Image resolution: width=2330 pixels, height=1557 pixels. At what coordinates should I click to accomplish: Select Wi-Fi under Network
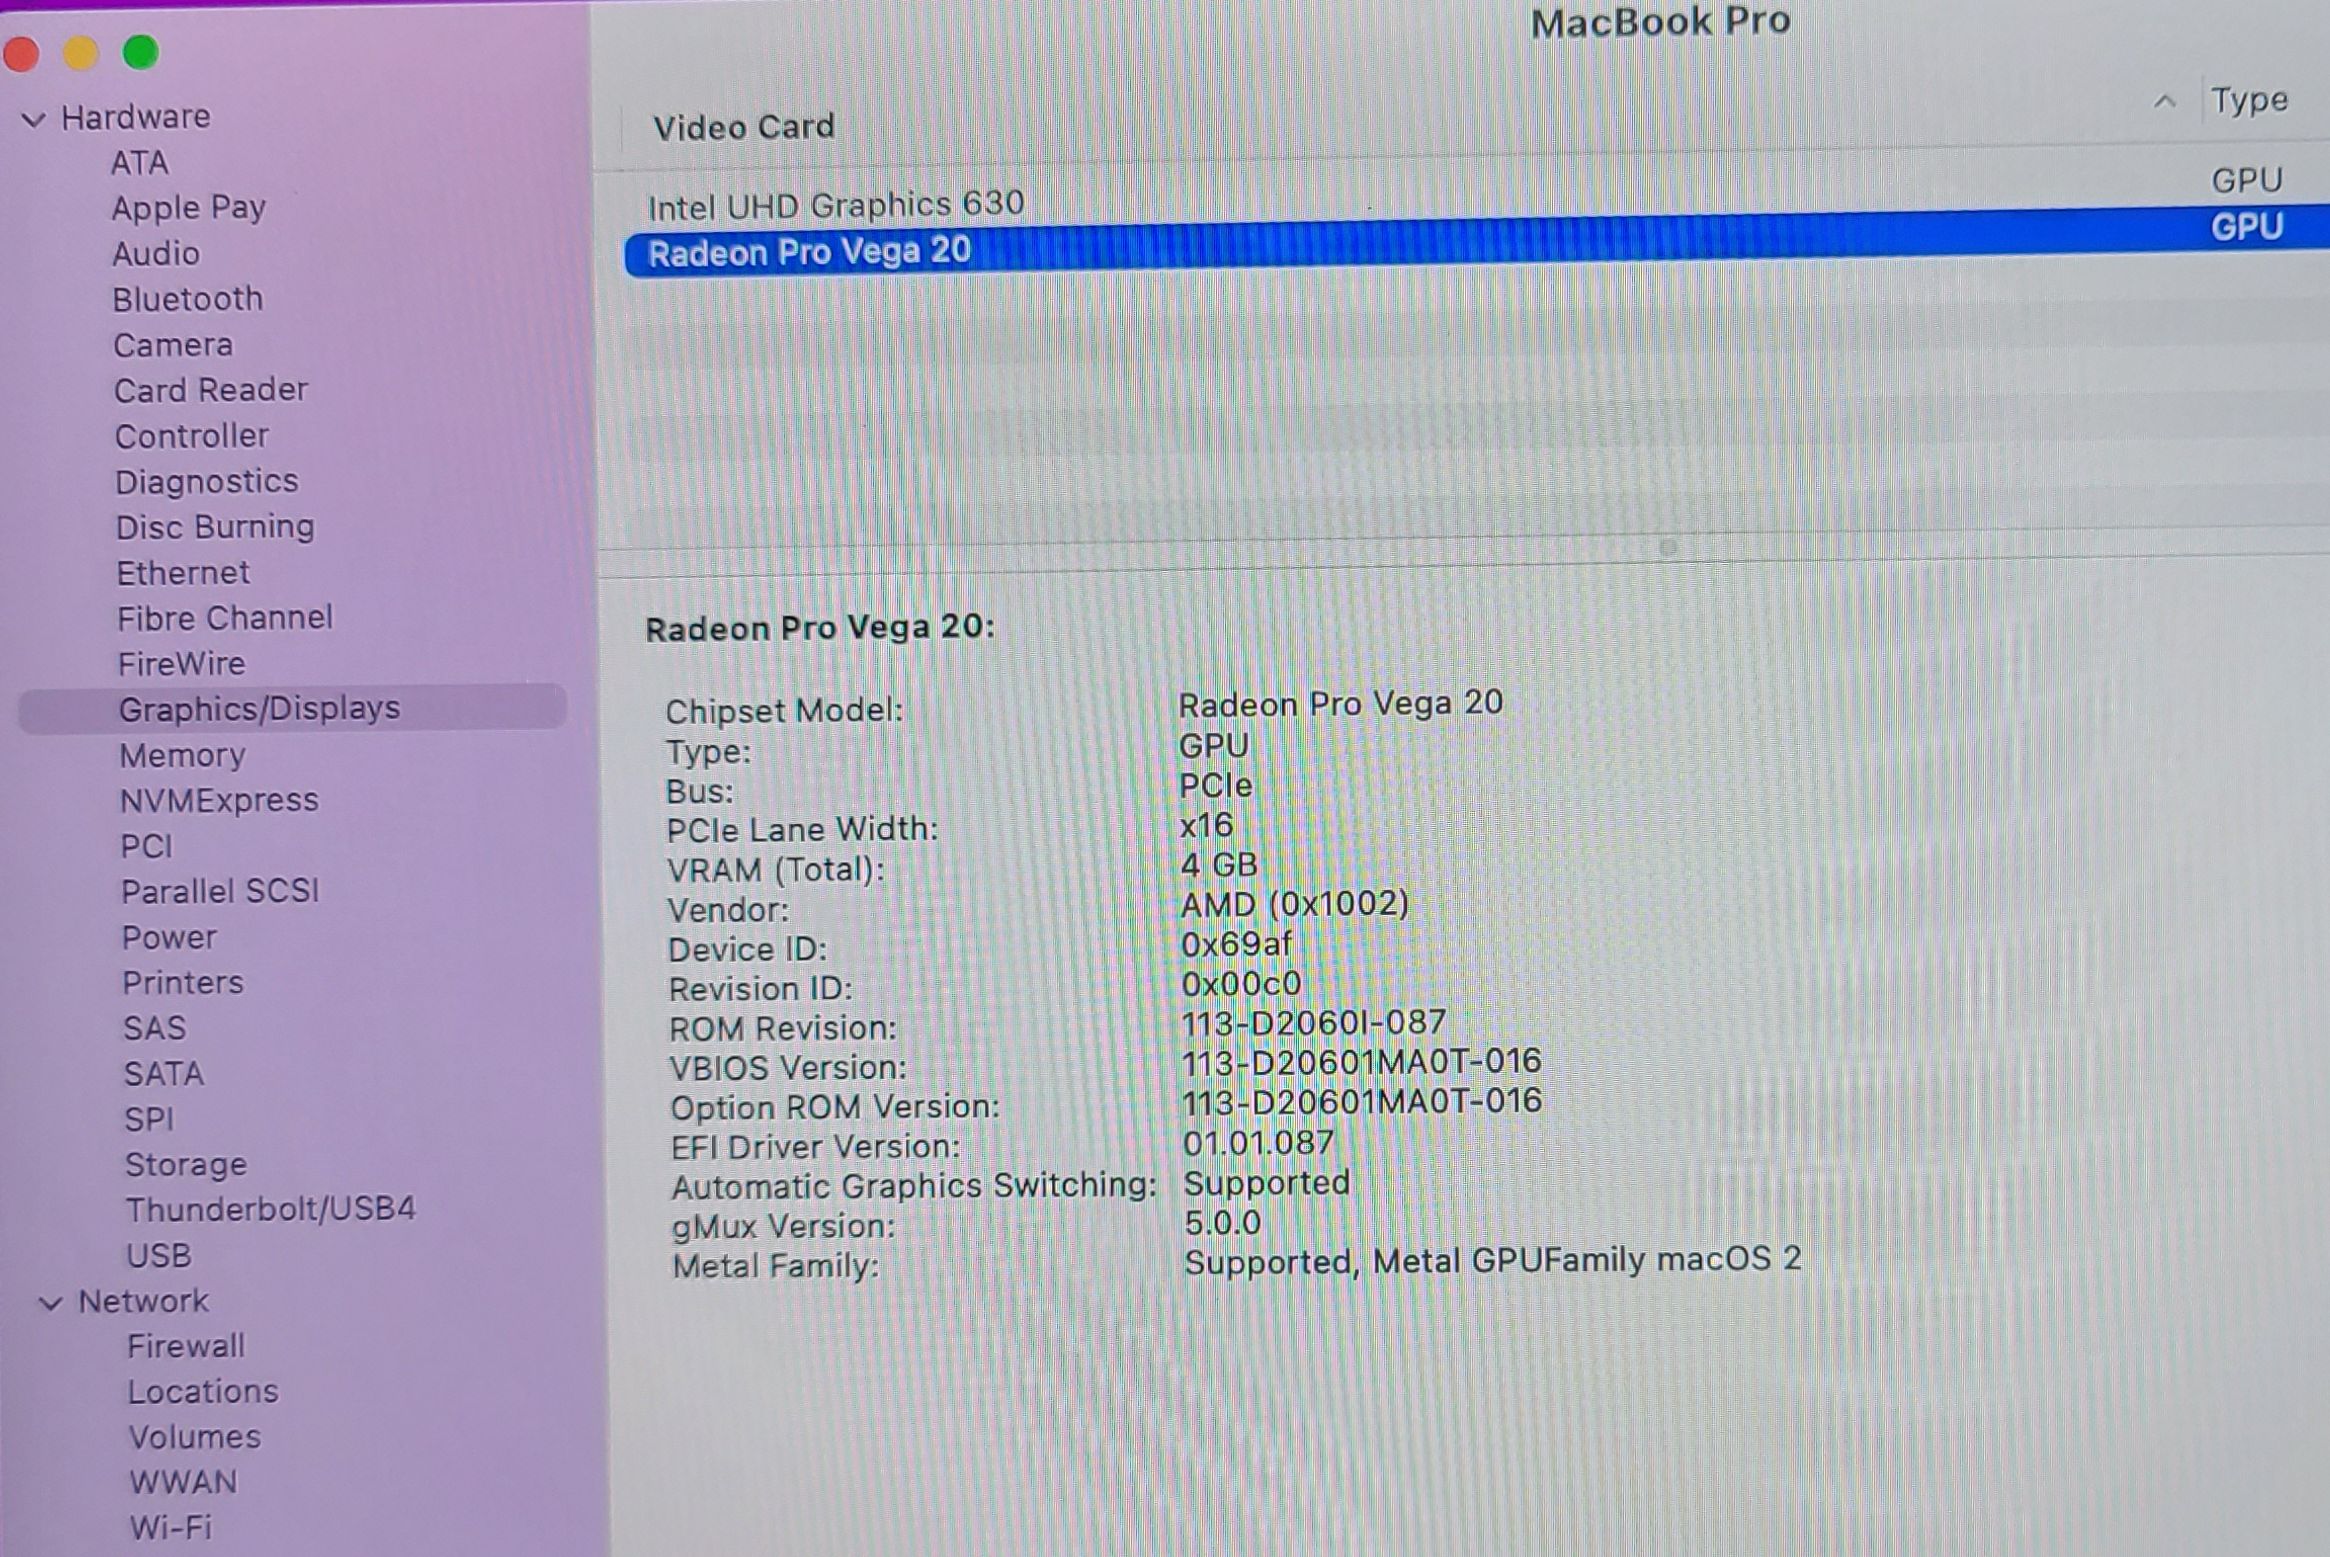(170, 1527)
